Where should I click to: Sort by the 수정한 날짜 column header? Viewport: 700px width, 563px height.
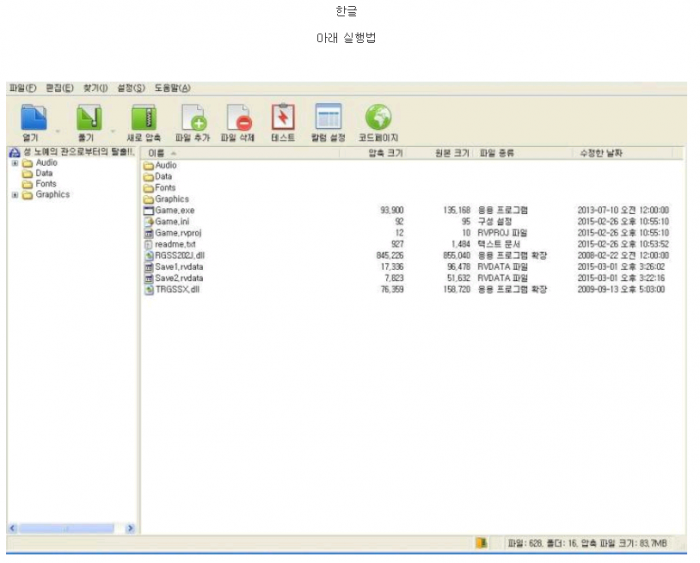click(600, 153)
